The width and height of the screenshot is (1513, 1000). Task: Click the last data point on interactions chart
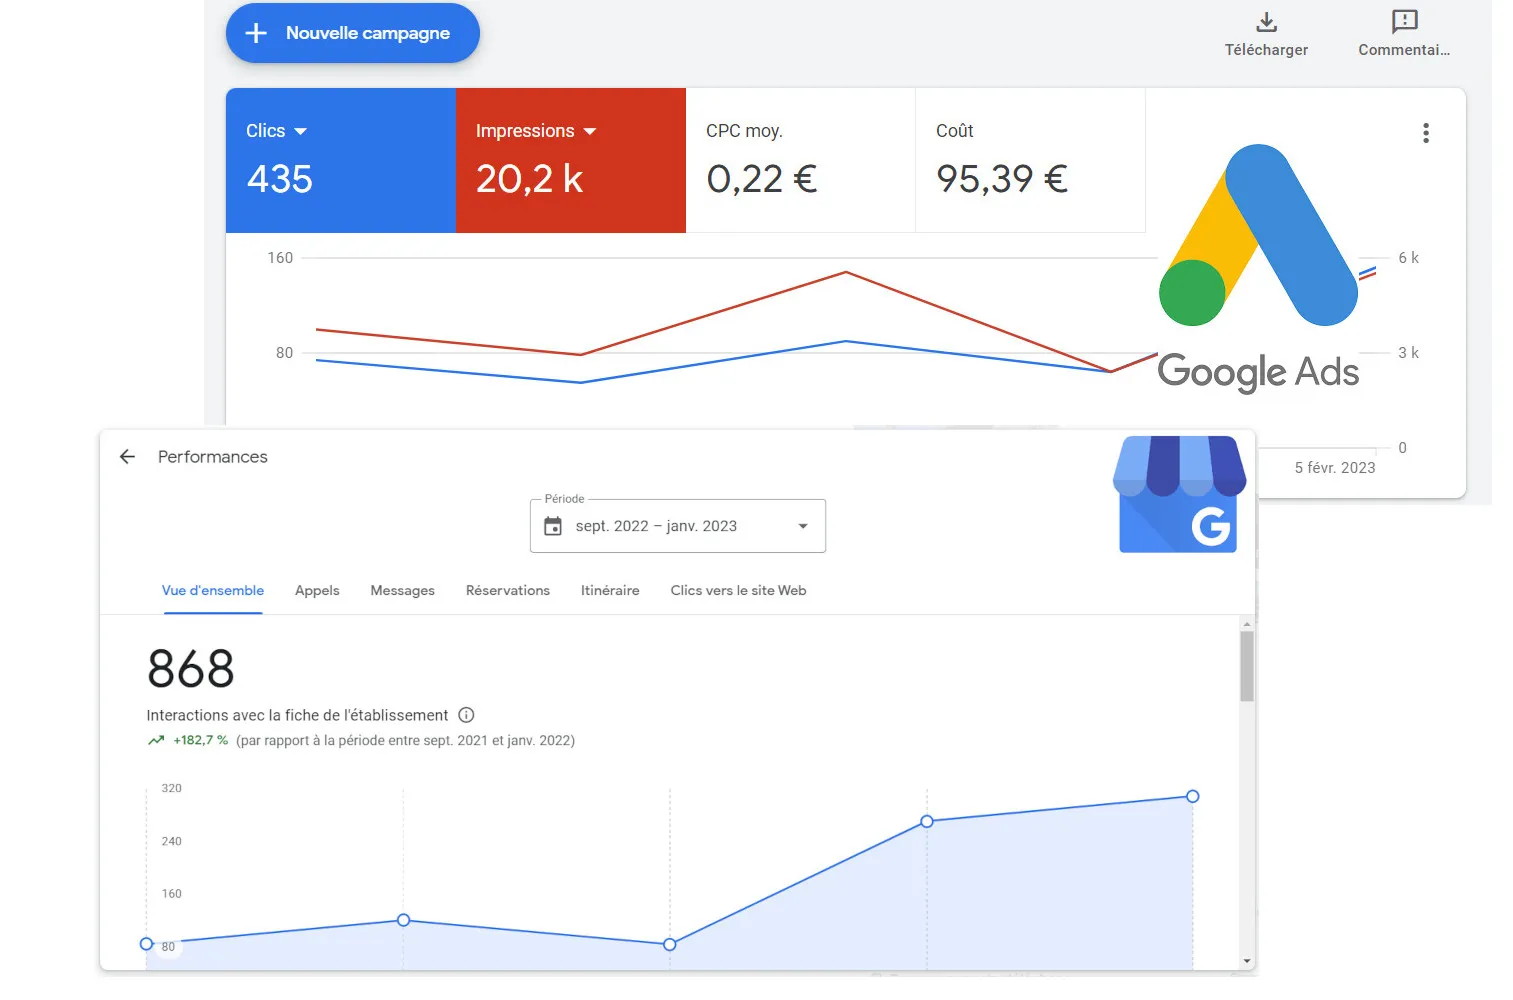[x=1192, y=797]
